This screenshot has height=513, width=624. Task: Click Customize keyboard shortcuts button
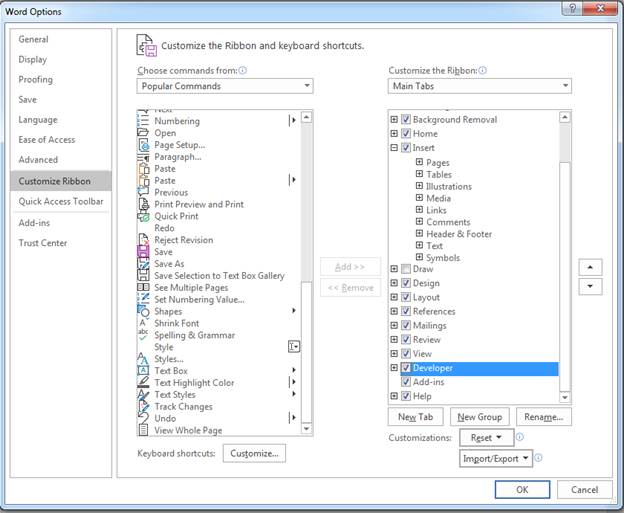[254, 453]
